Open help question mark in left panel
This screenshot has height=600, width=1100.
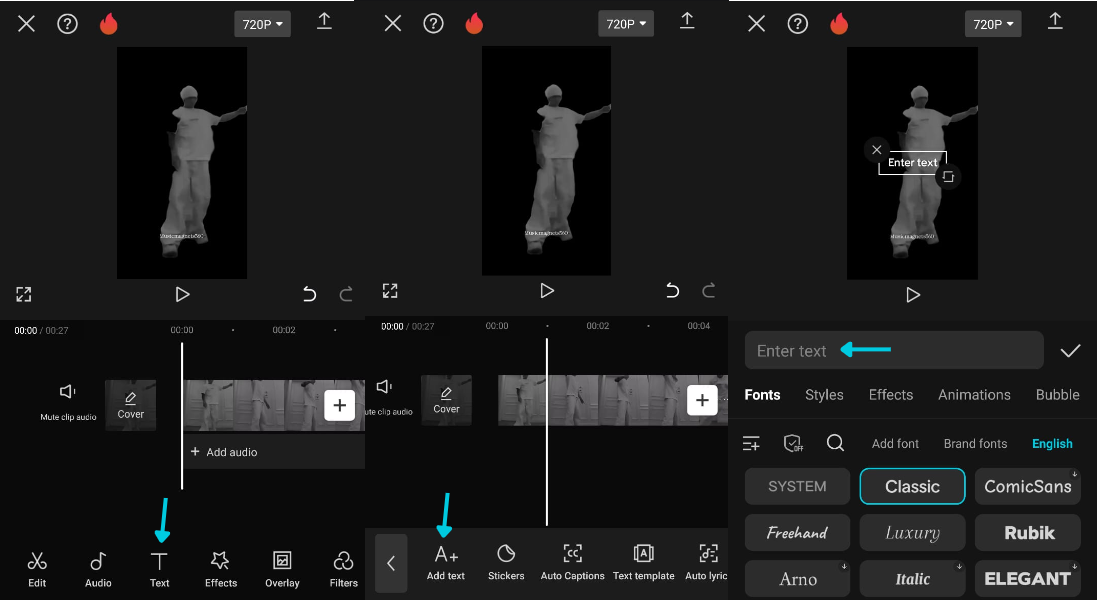(67, 24)
